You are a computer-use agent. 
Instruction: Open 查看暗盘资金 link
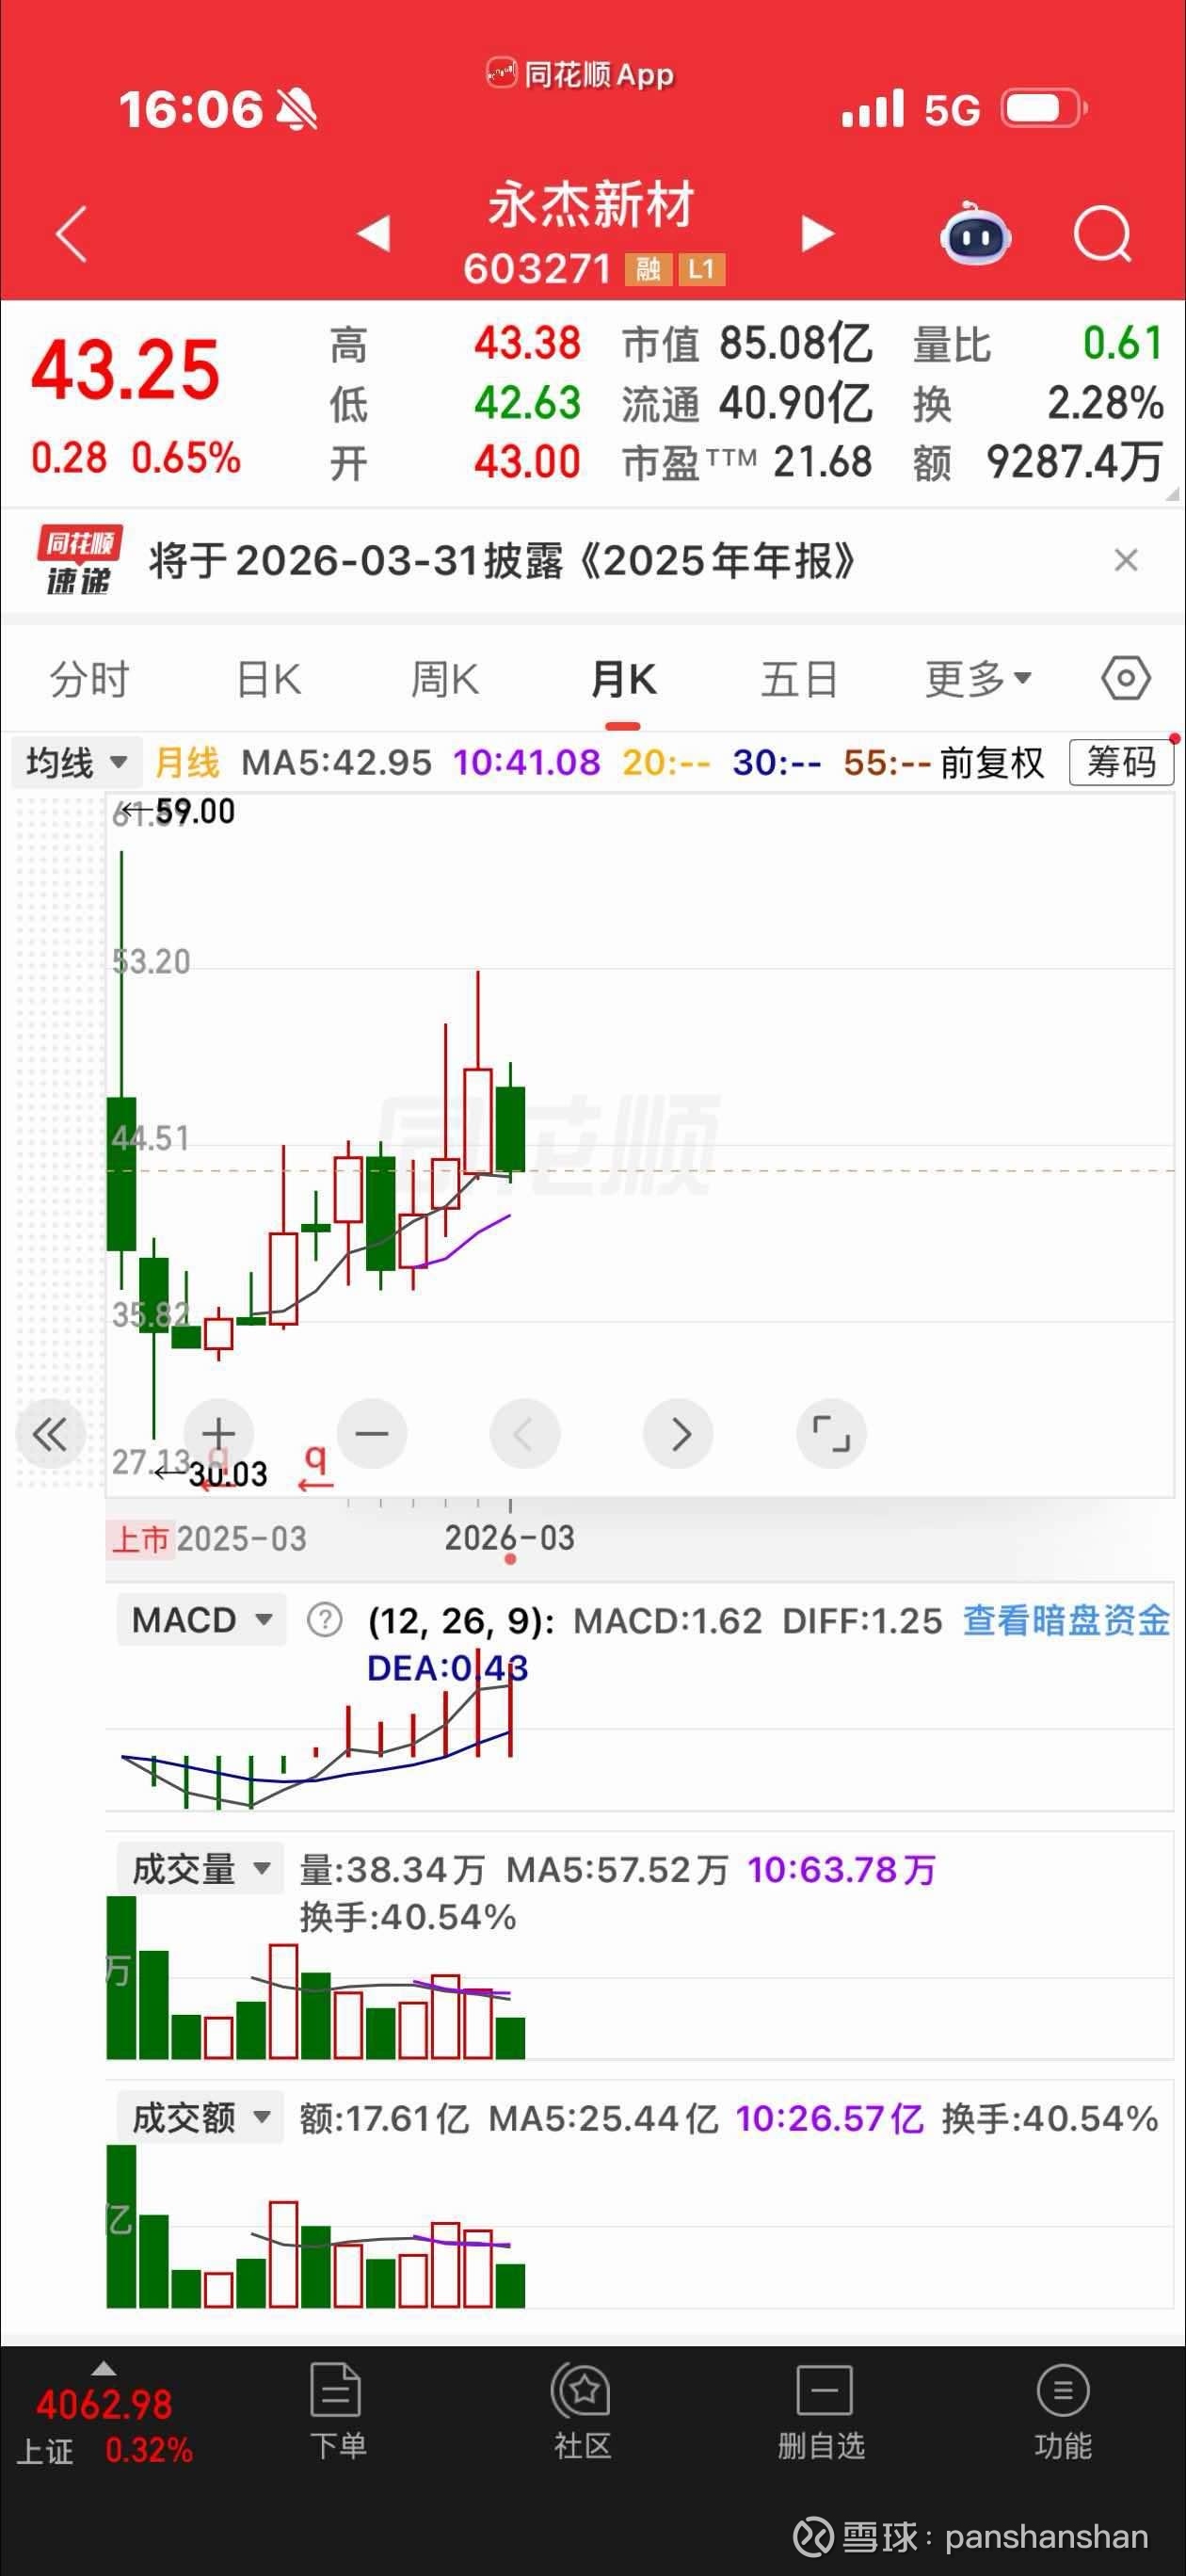click(1065, 1620)
